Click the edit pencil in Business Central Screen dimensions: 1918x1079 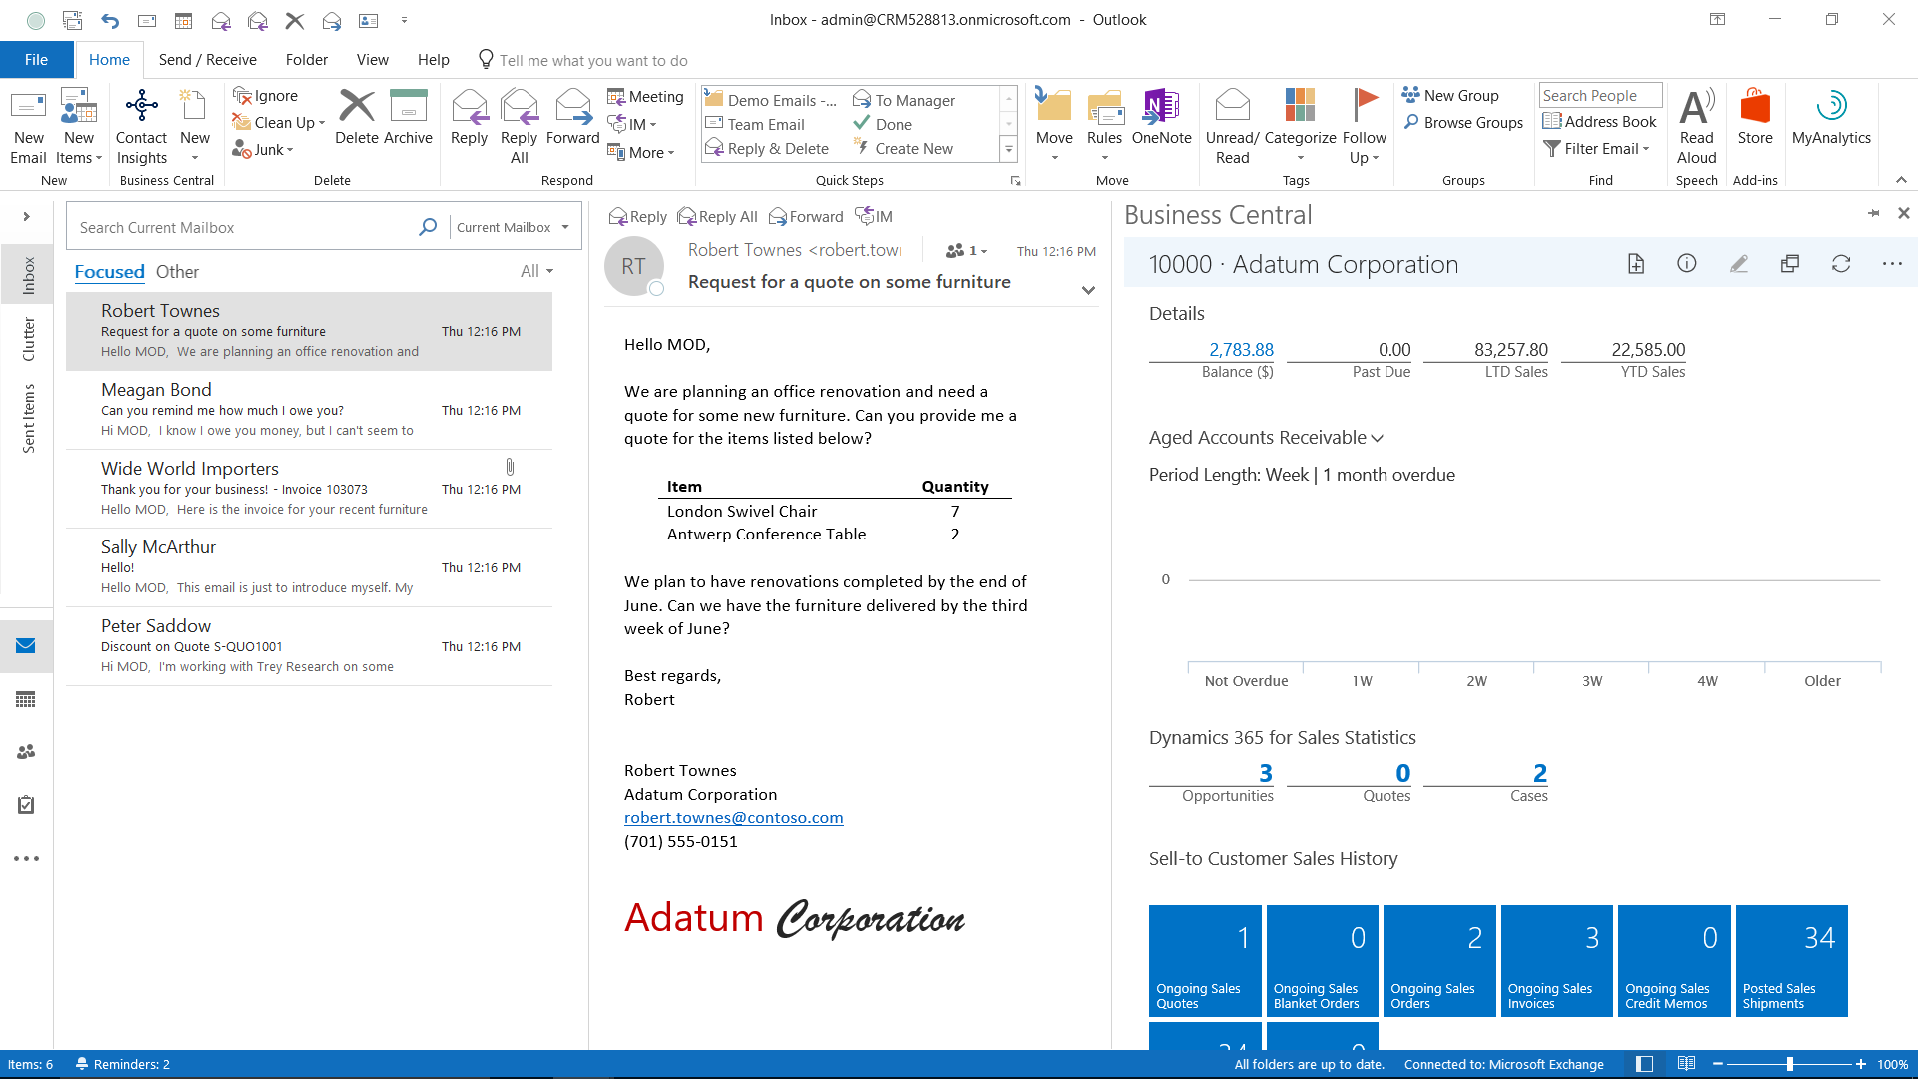pos(1739,264)
